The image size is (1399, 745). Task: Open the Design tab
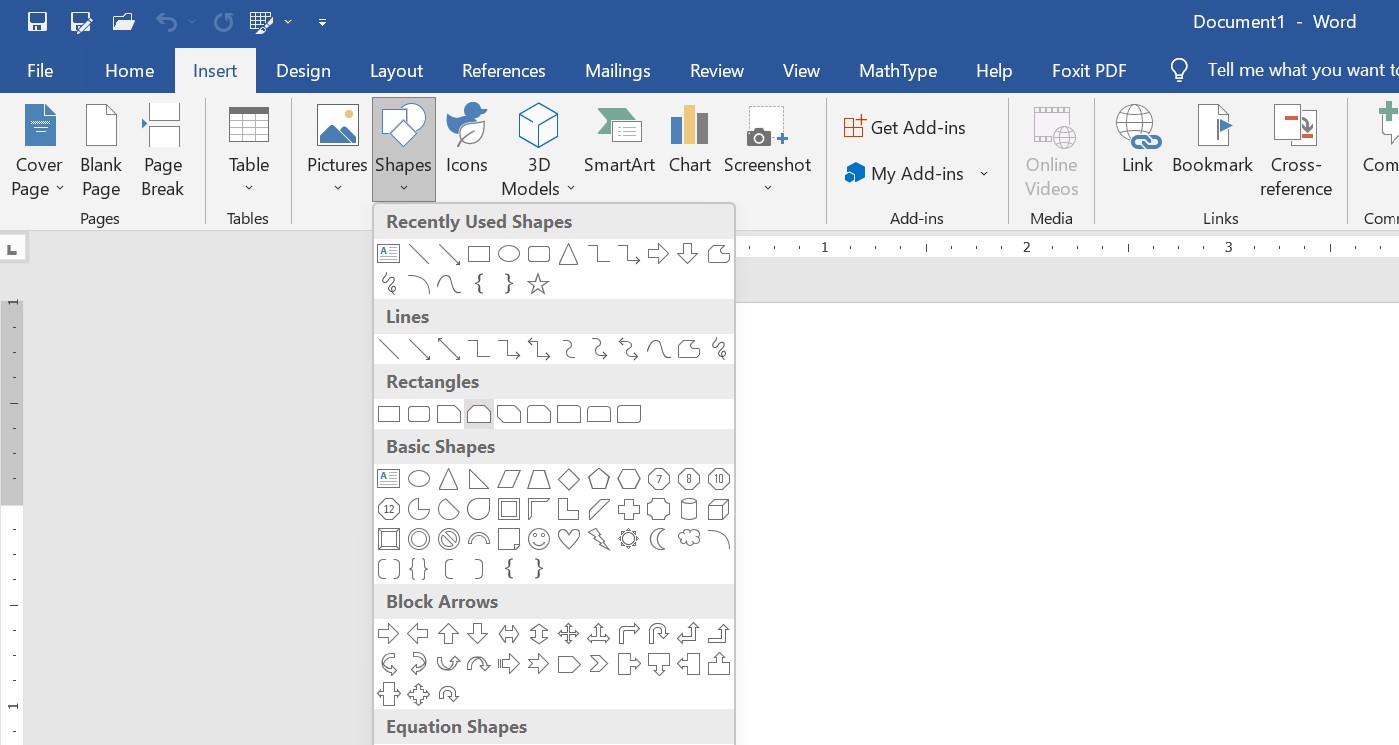(303, 71)
